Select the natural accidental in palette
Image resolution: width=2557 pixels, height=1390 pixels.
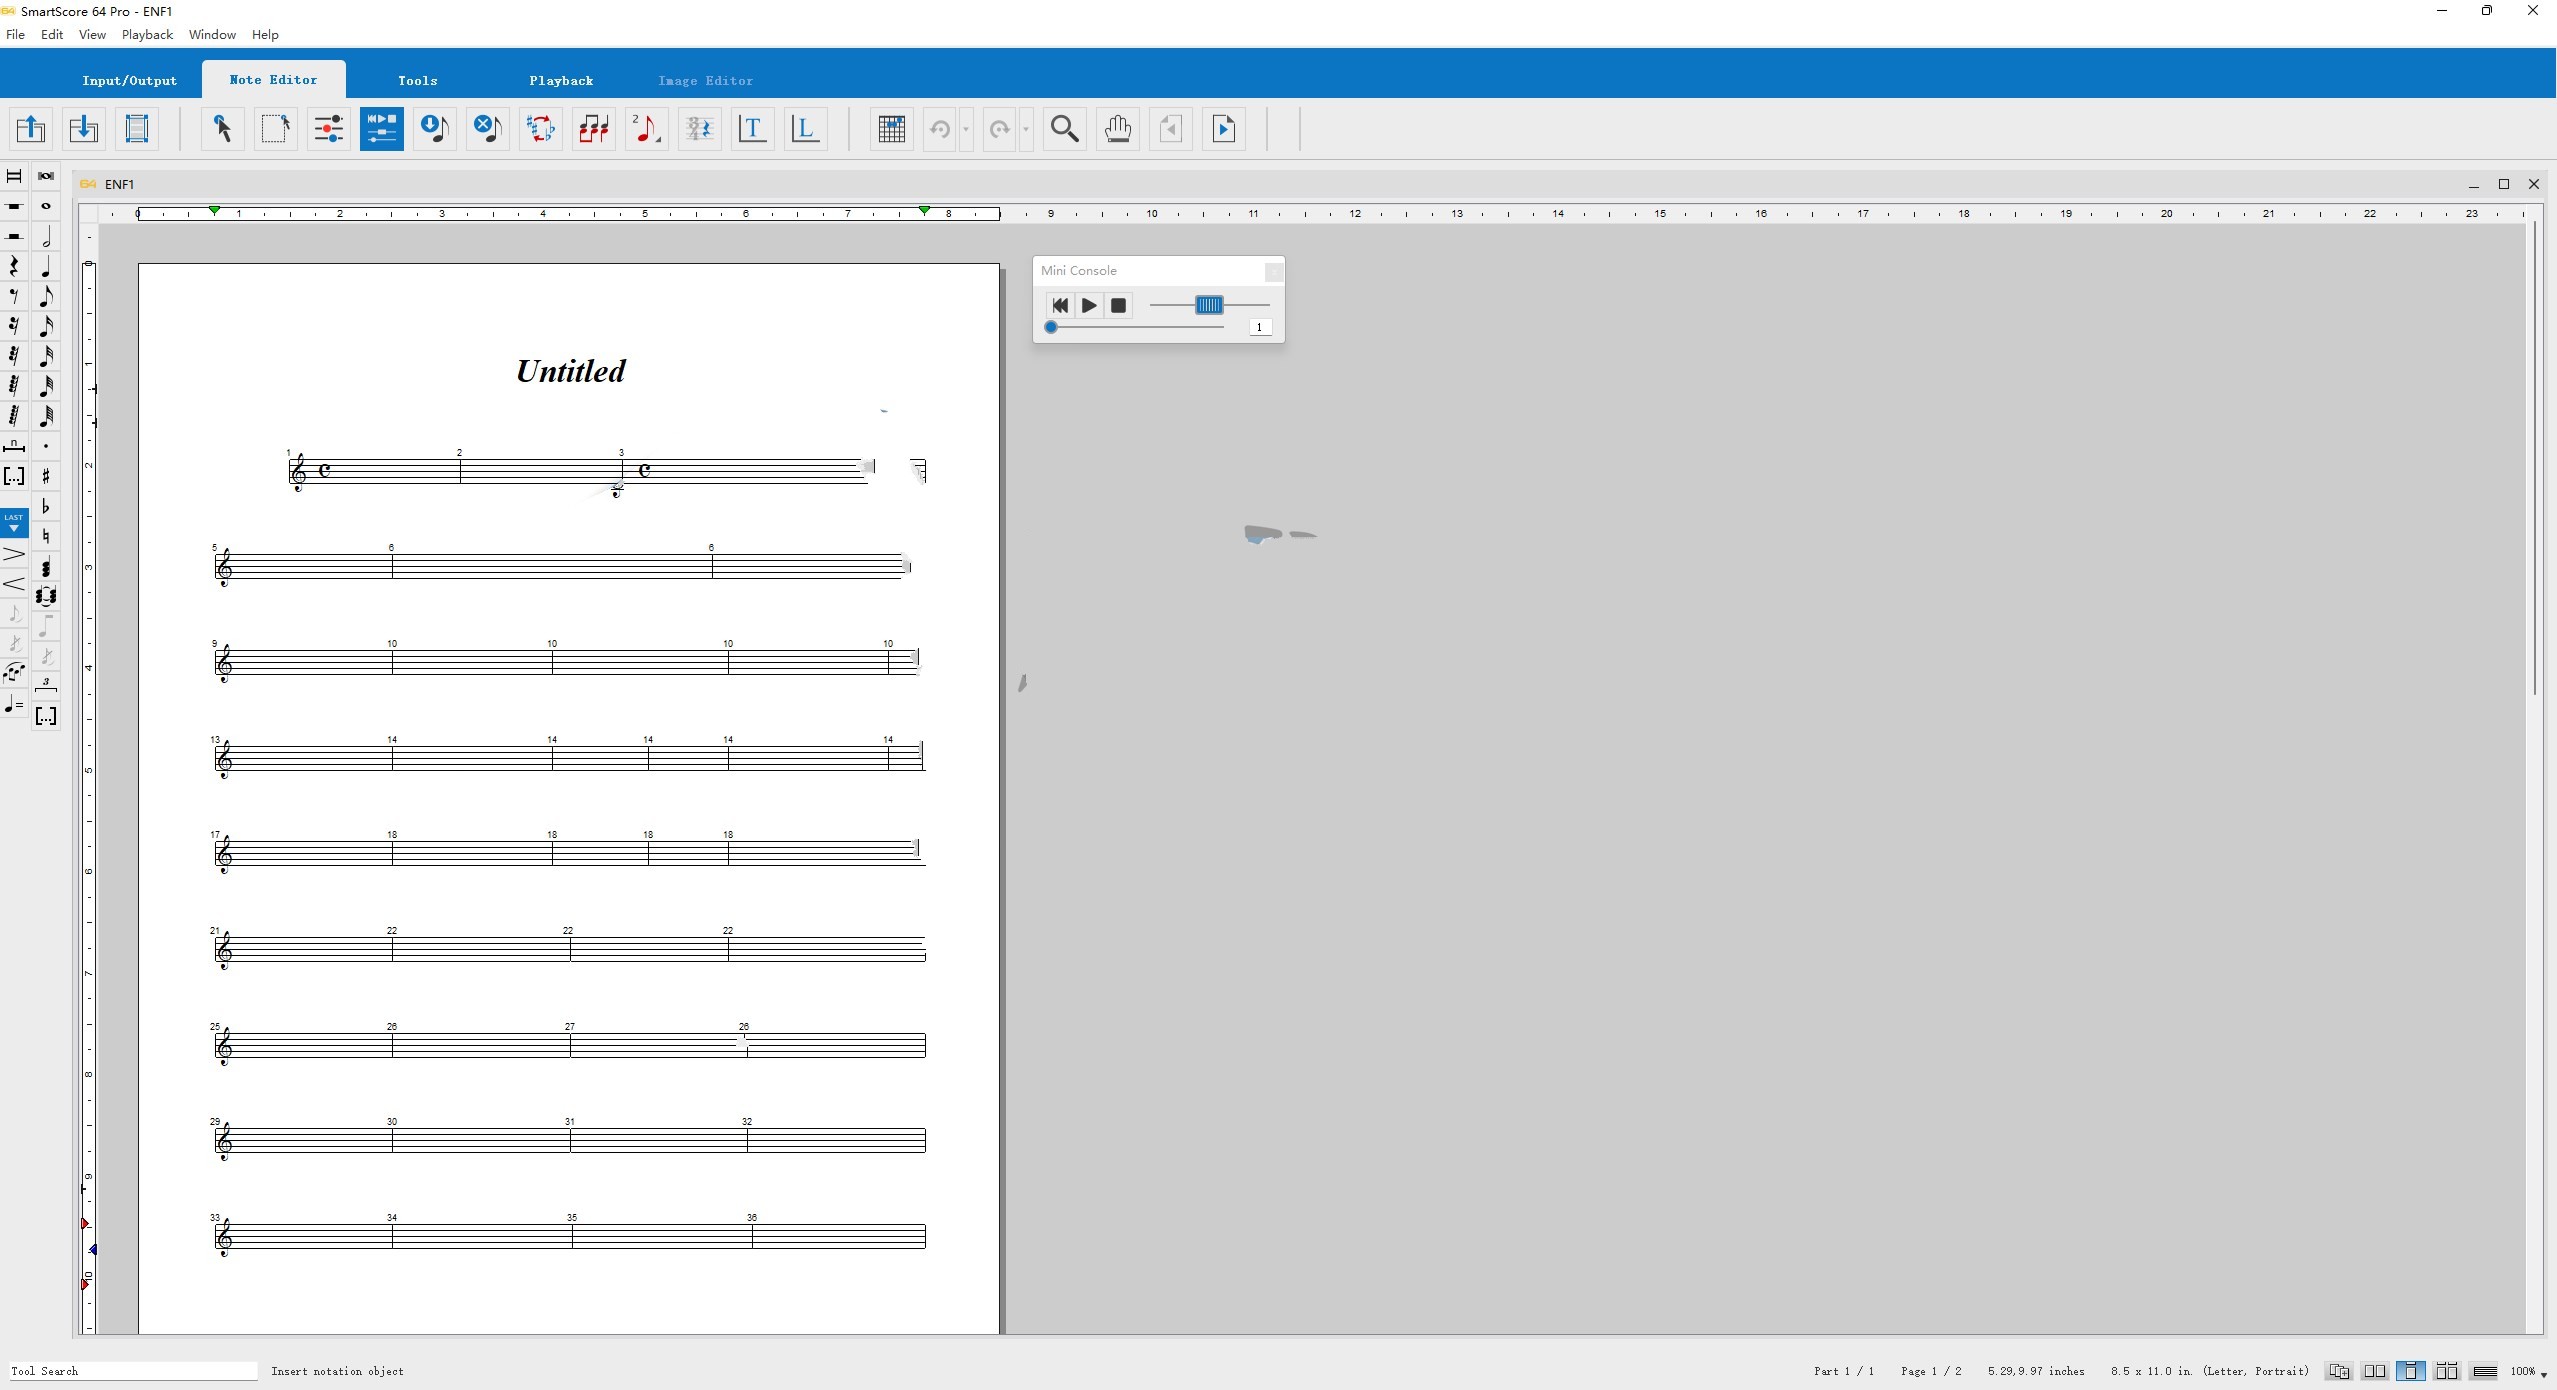point(46,537)
